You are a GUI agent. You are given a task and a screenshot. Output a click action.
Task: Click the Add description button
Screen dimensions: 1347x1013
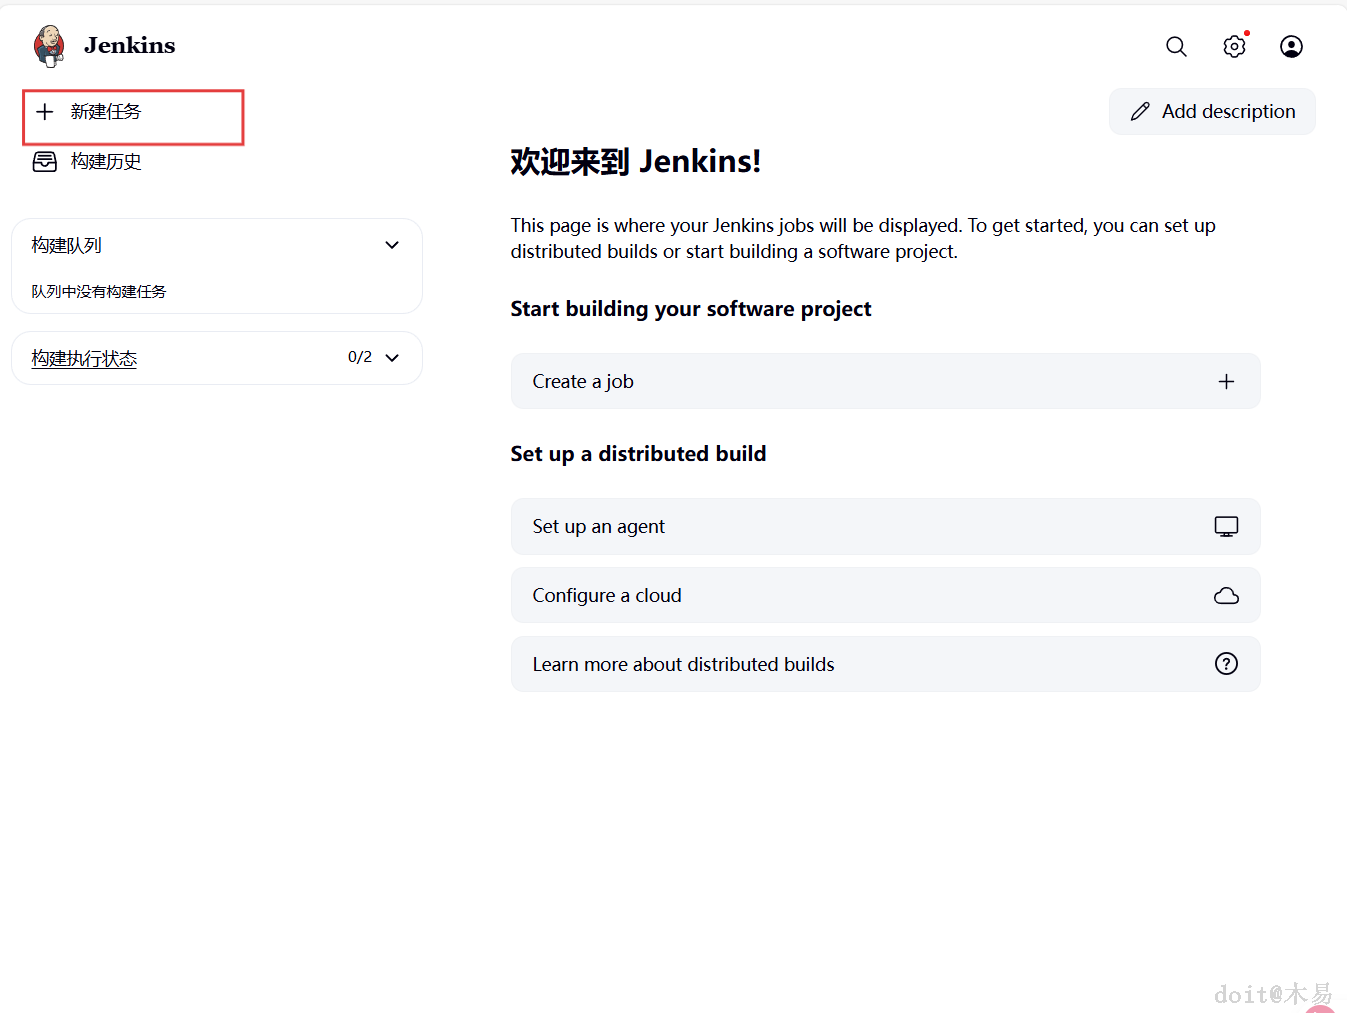click(x=1212, y=112)
